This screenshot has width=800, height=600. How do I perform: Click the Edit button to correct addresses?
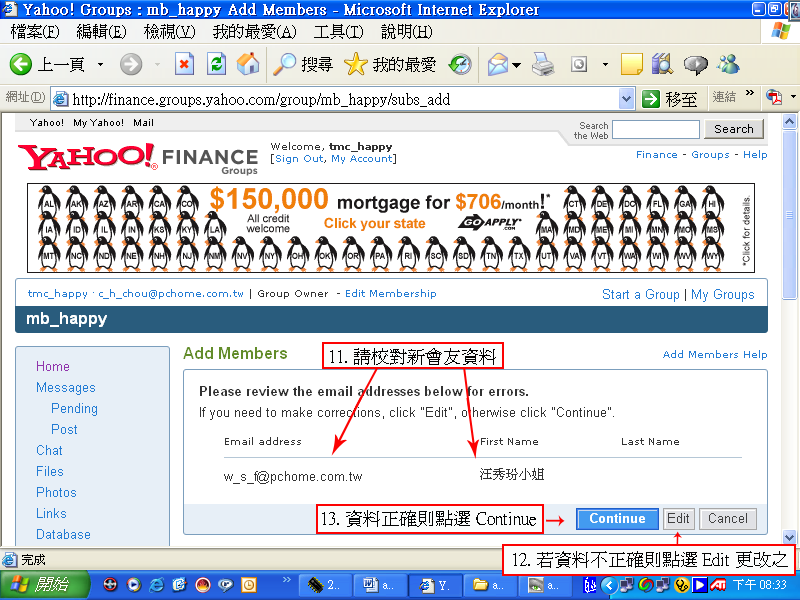point(679,519)
